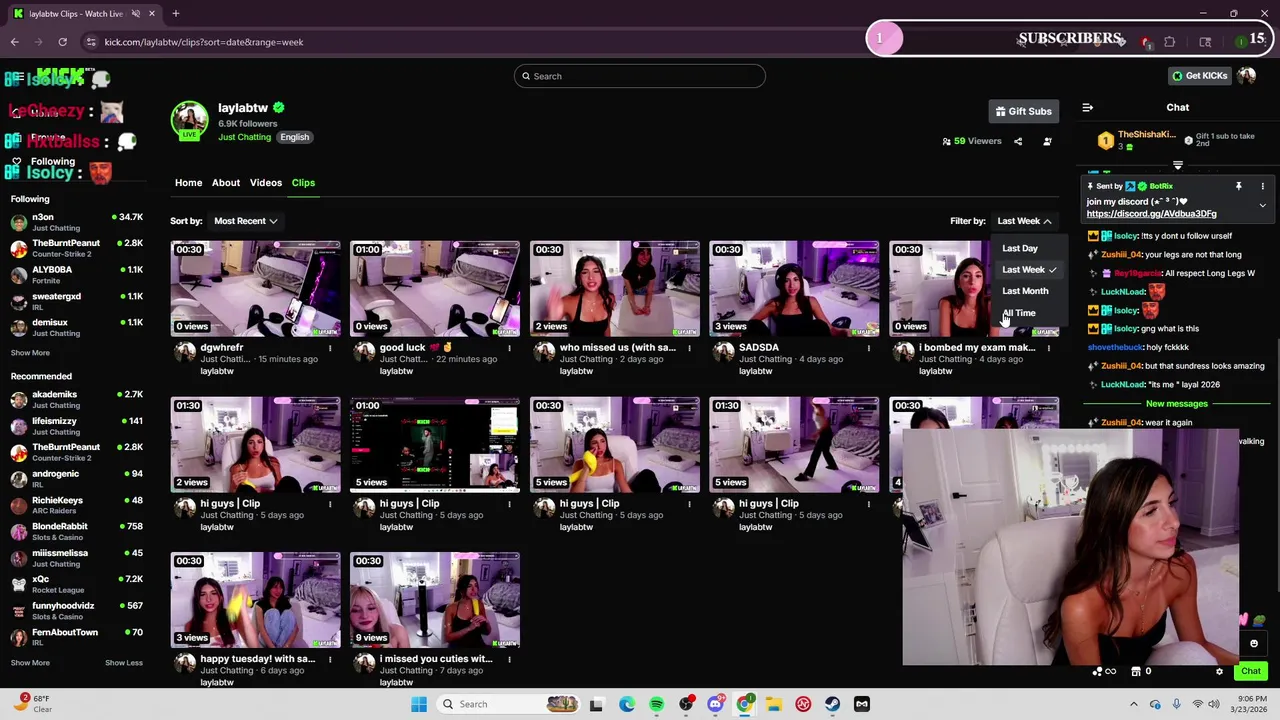Click the viewers count icon
This screenshot has width=1280, height=720.
(x=946, y=141)
